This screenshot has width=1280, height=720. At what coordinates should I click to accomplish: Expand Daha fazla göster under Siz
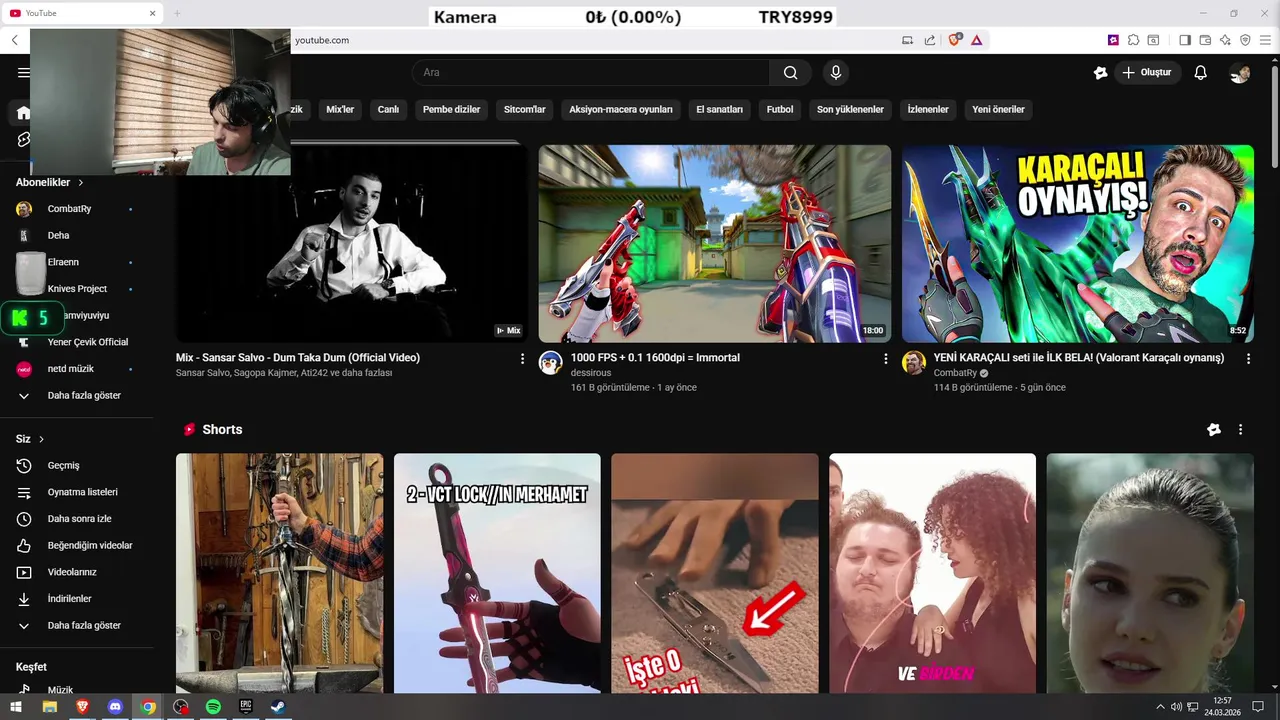[77, 625]
